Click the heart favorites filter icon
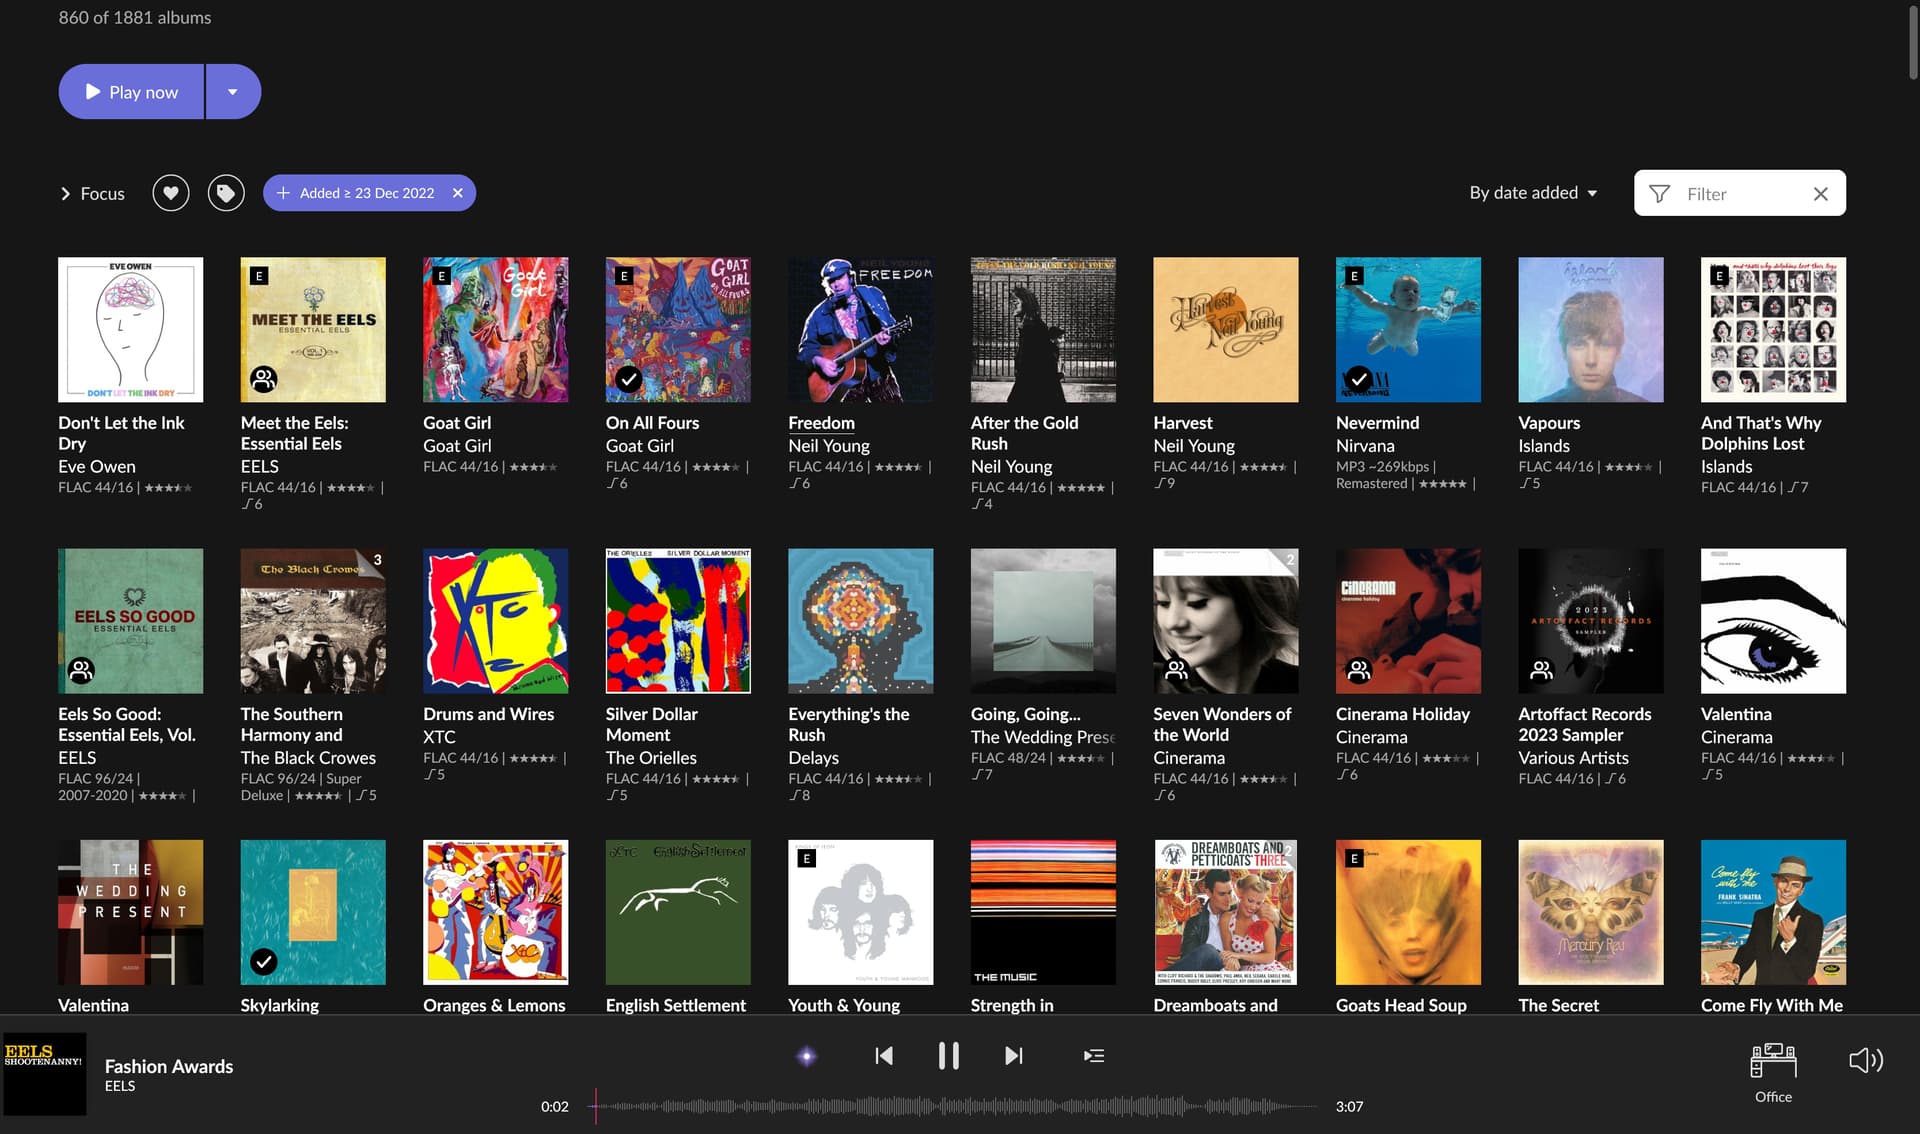The width and height of the screenshot is (1920, 1134). point(171,193)
